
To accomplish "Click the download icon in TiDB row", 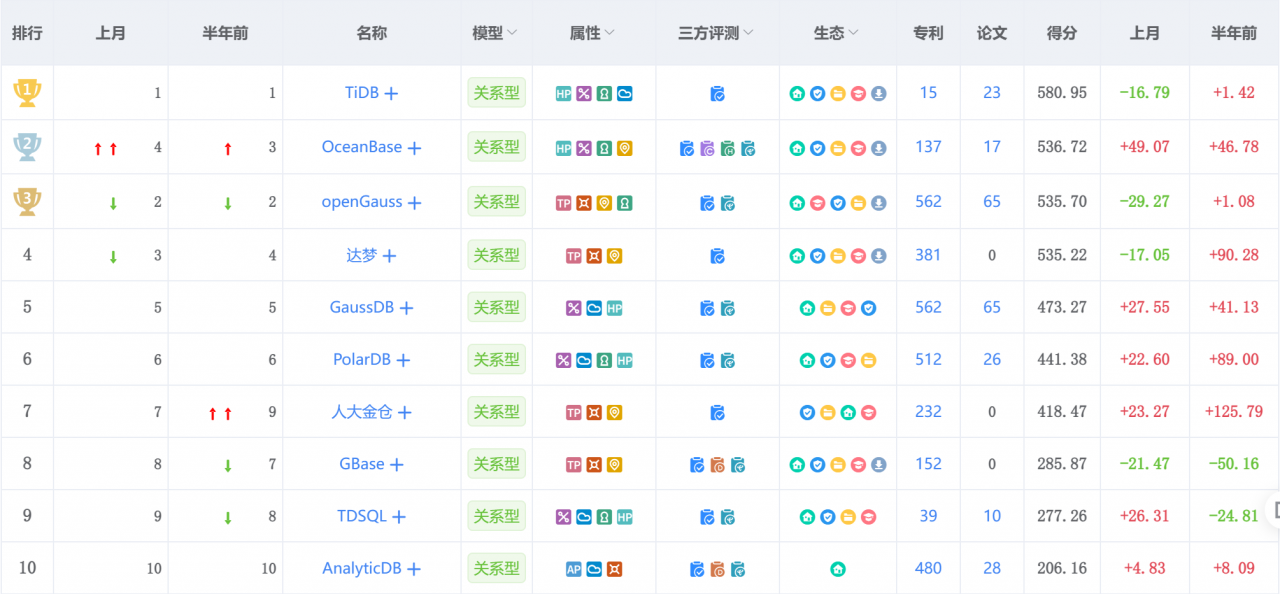I will tap(879, 94).
